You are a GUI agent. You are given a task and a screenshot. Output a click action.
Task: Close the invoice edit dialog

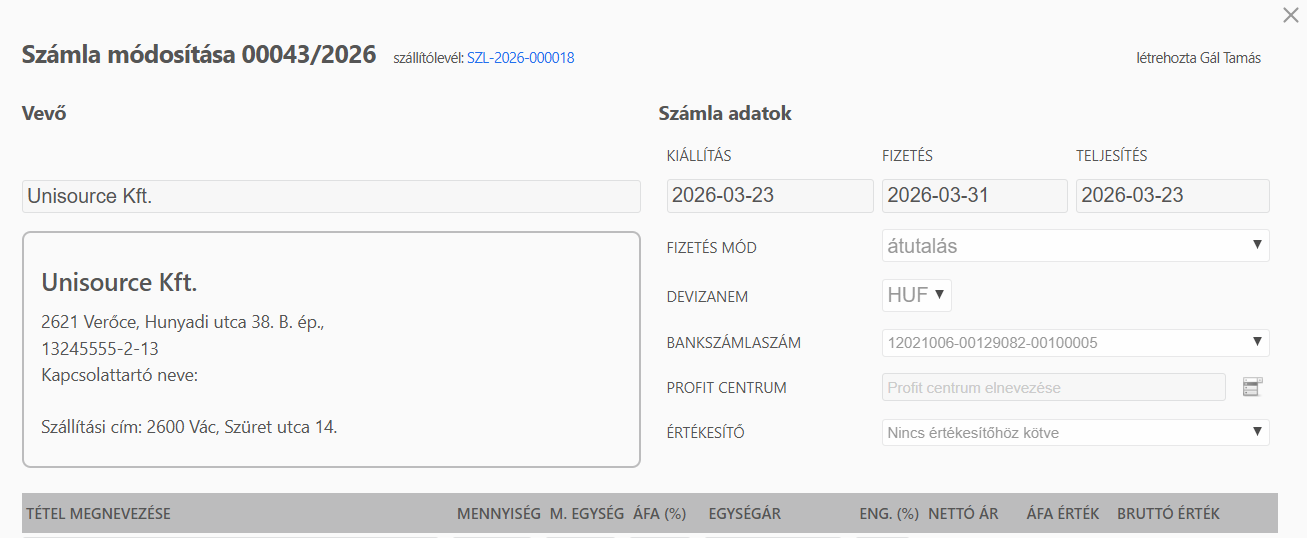[1290, 15]
